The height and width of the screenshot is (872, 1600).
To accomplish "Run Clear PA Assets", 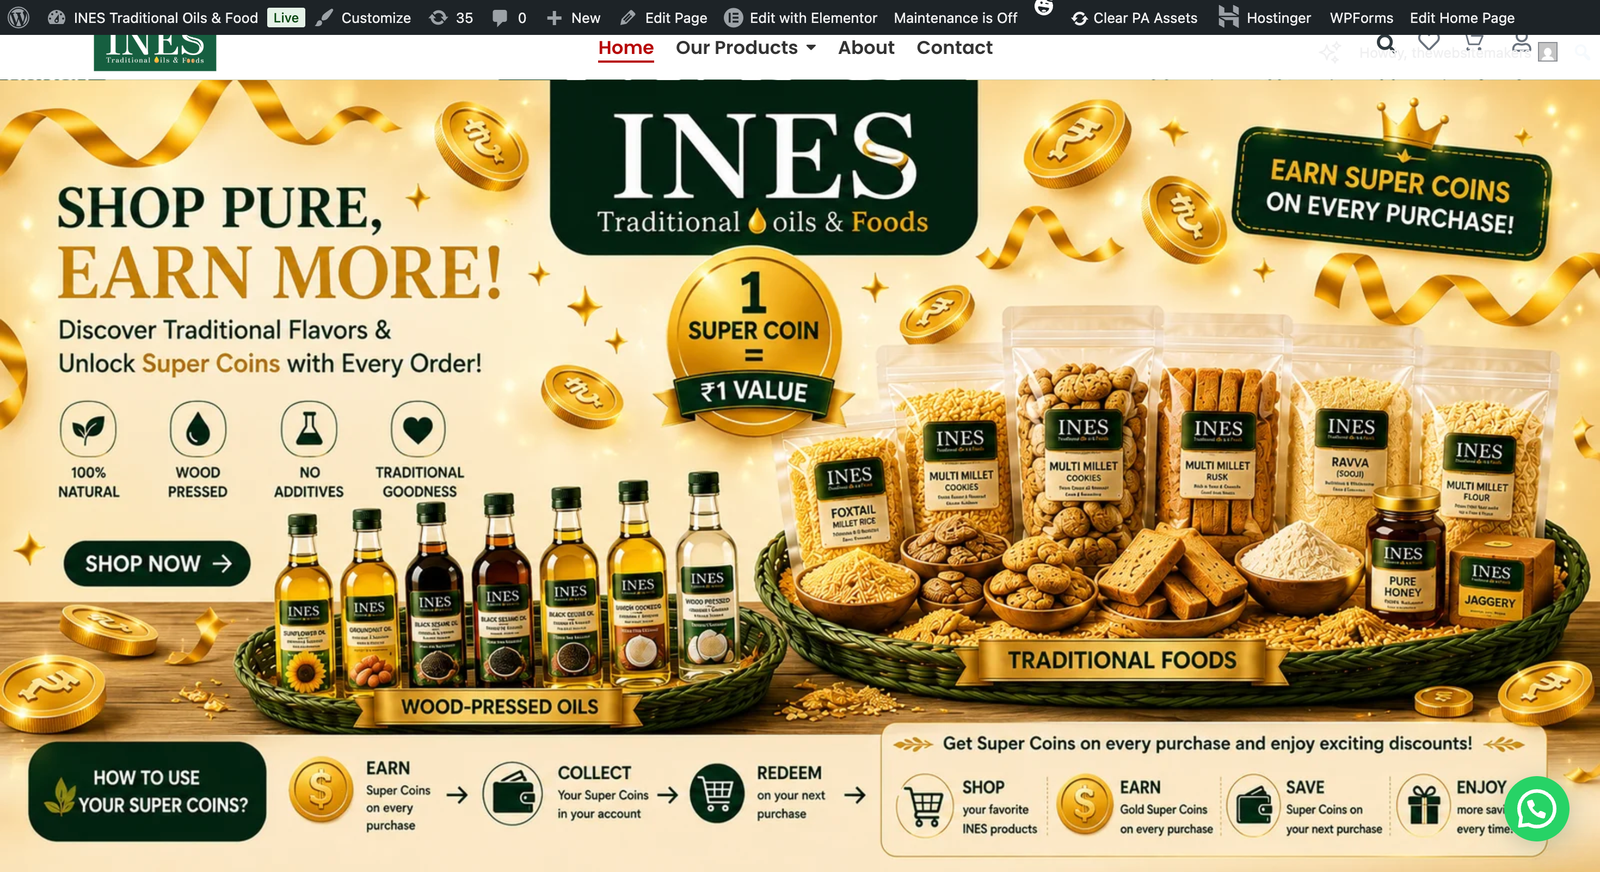I will pos(1134,17).
